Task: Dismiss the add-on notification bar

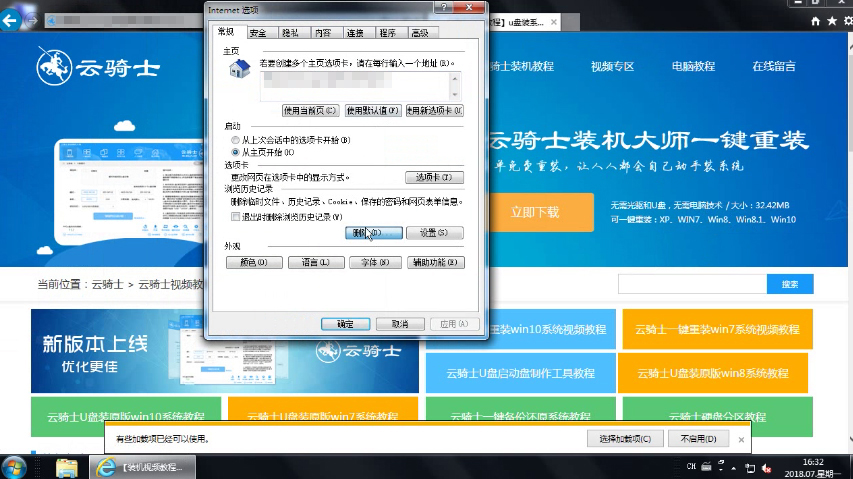Action: [741, 439]
